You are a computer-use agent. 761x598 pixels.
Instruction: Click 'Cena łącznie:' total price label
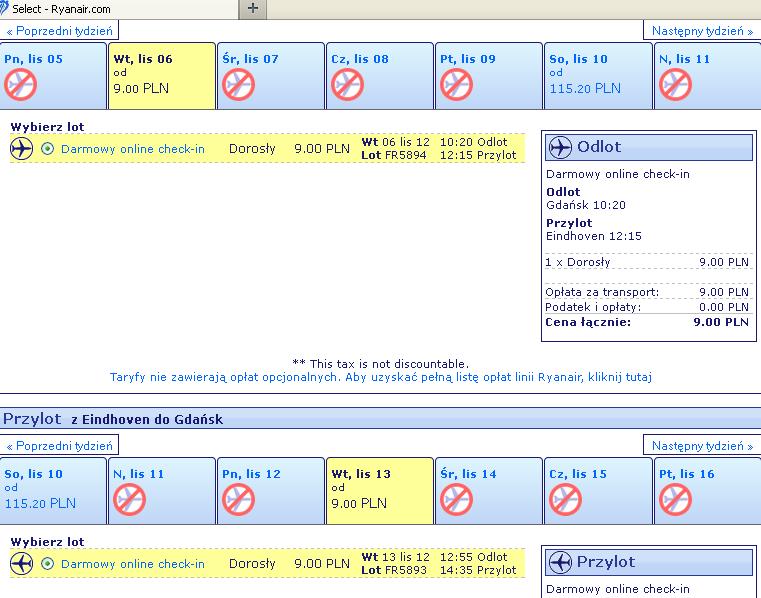(588, 322)
